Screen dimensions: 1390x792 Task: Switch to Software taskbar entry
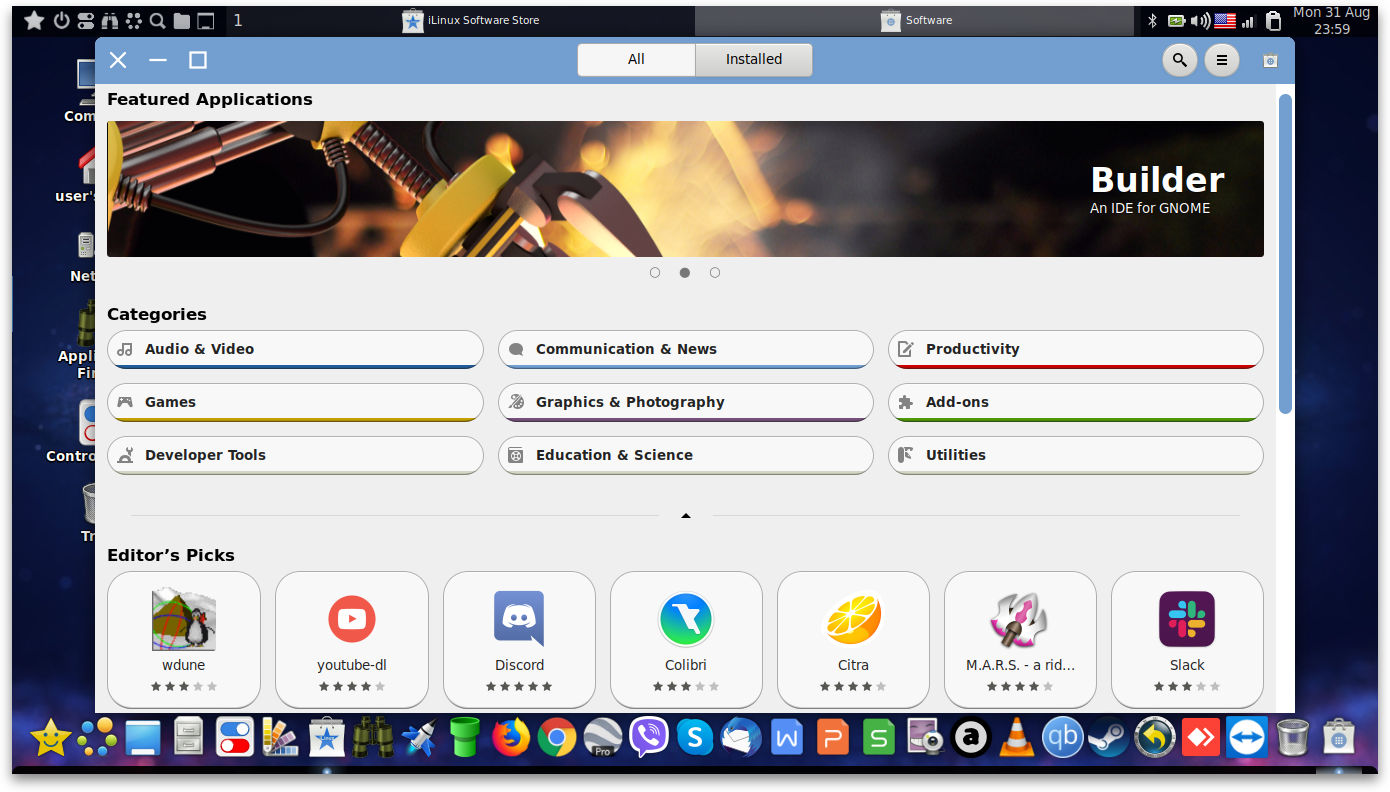pos(916,20)
